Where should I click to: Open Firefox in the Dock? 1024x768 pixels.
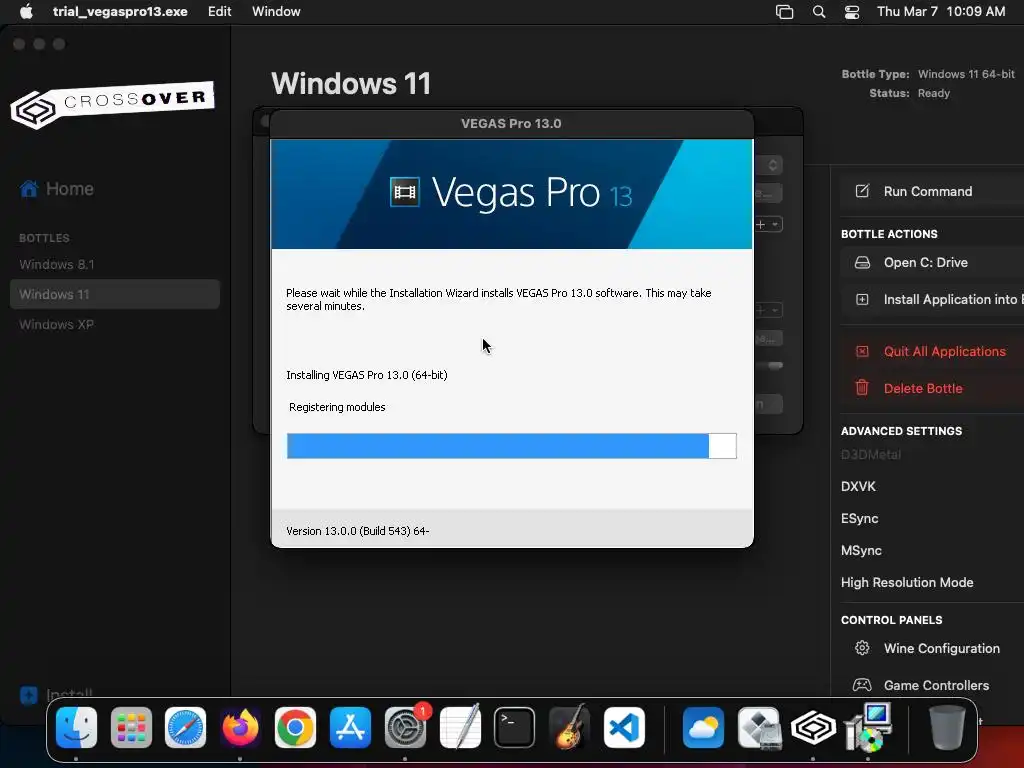(240, 727)
